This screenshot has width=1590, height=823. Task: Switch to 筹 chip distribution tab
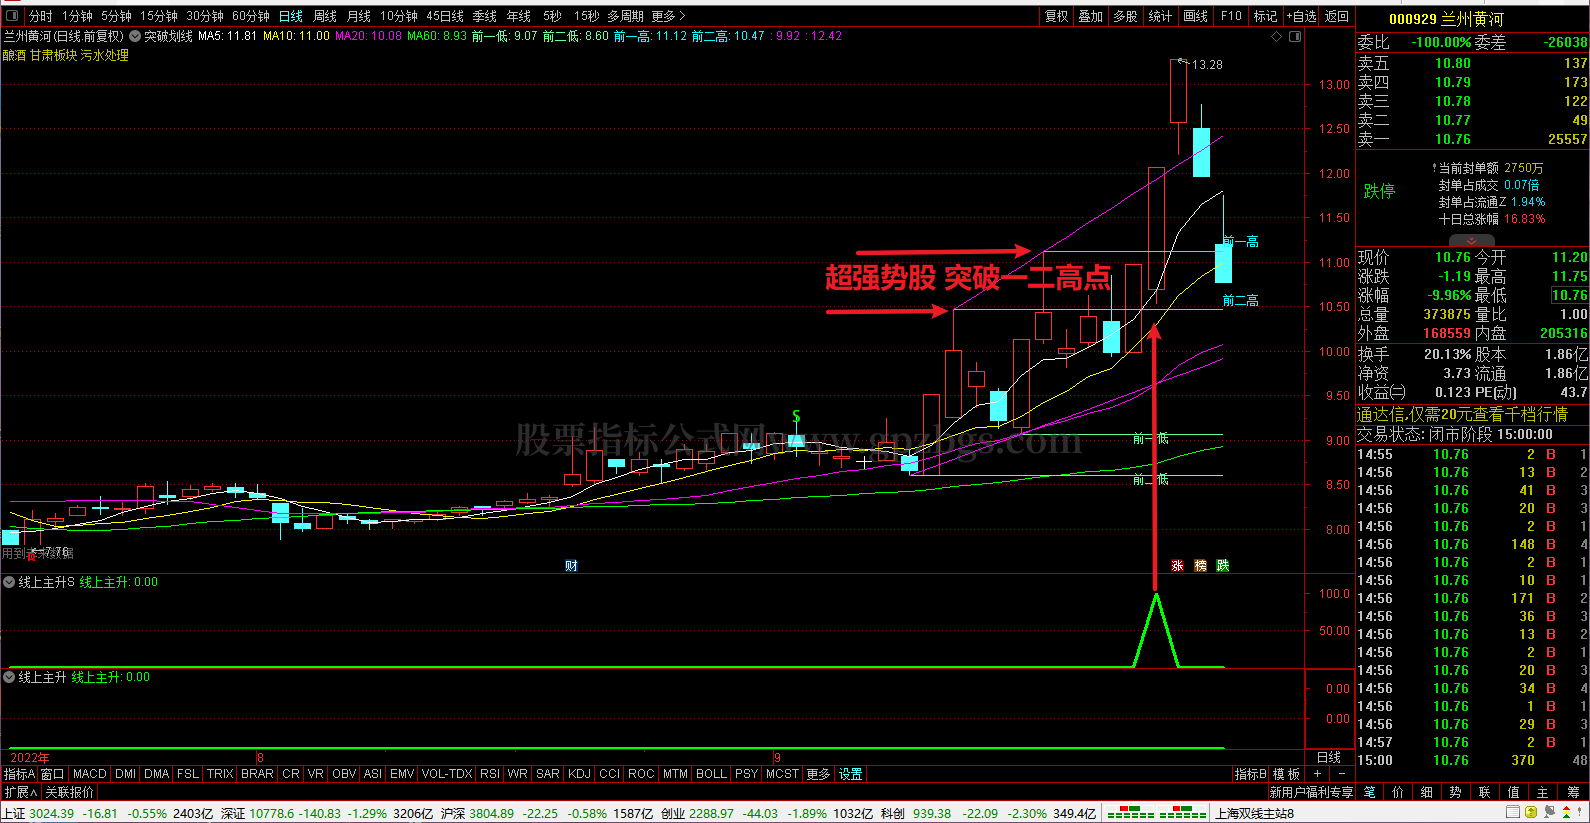(1574, 792)
